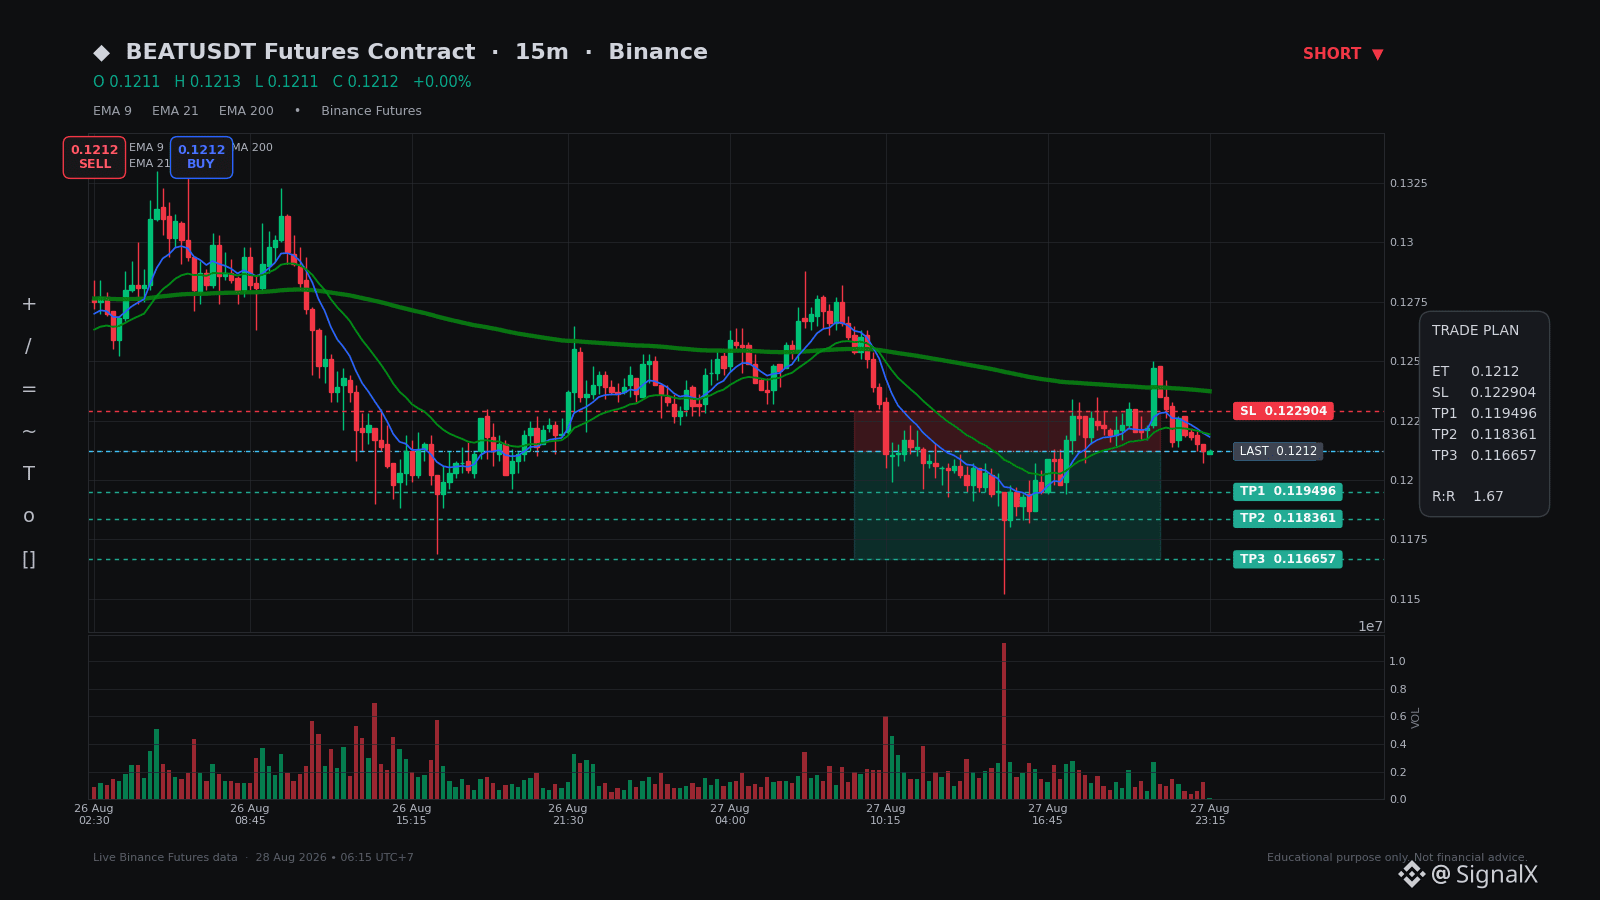Click the 0.1212 SELL button
This screenshot has height=900, width=1600.
[x=94, y=157]
